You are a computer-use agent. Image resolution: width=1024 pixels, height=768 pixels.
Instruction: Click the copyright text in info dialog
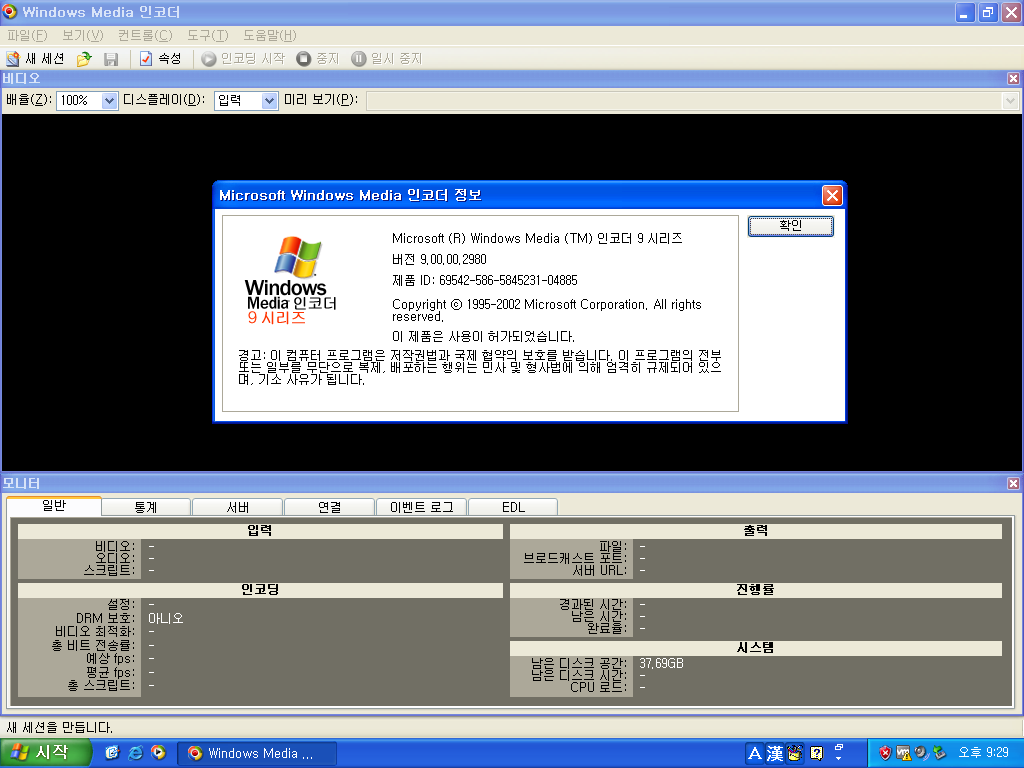[x=547, y=310]
